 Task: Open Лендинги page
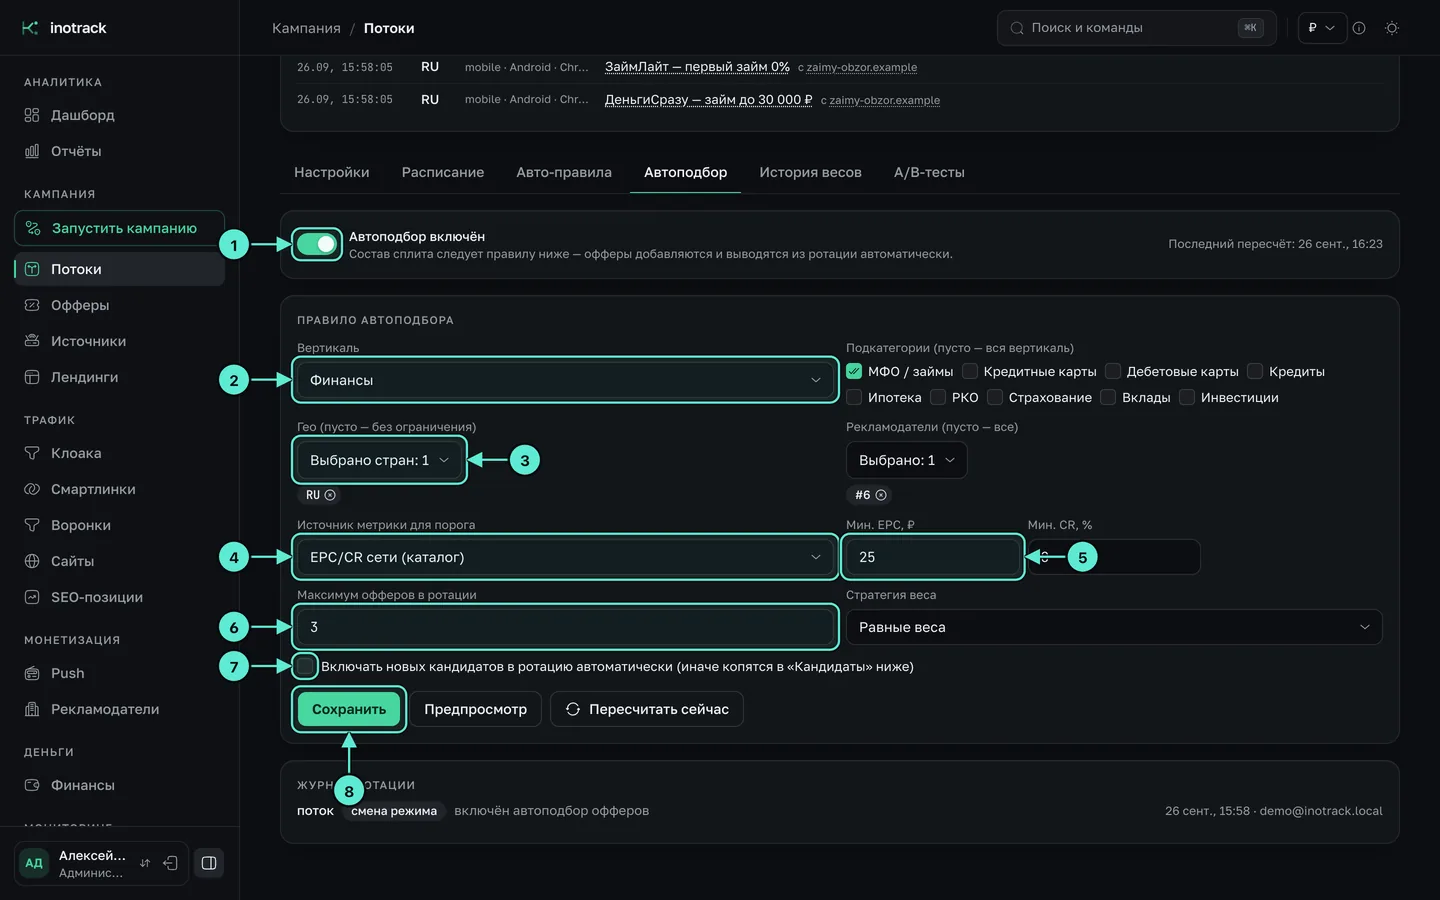119,377
